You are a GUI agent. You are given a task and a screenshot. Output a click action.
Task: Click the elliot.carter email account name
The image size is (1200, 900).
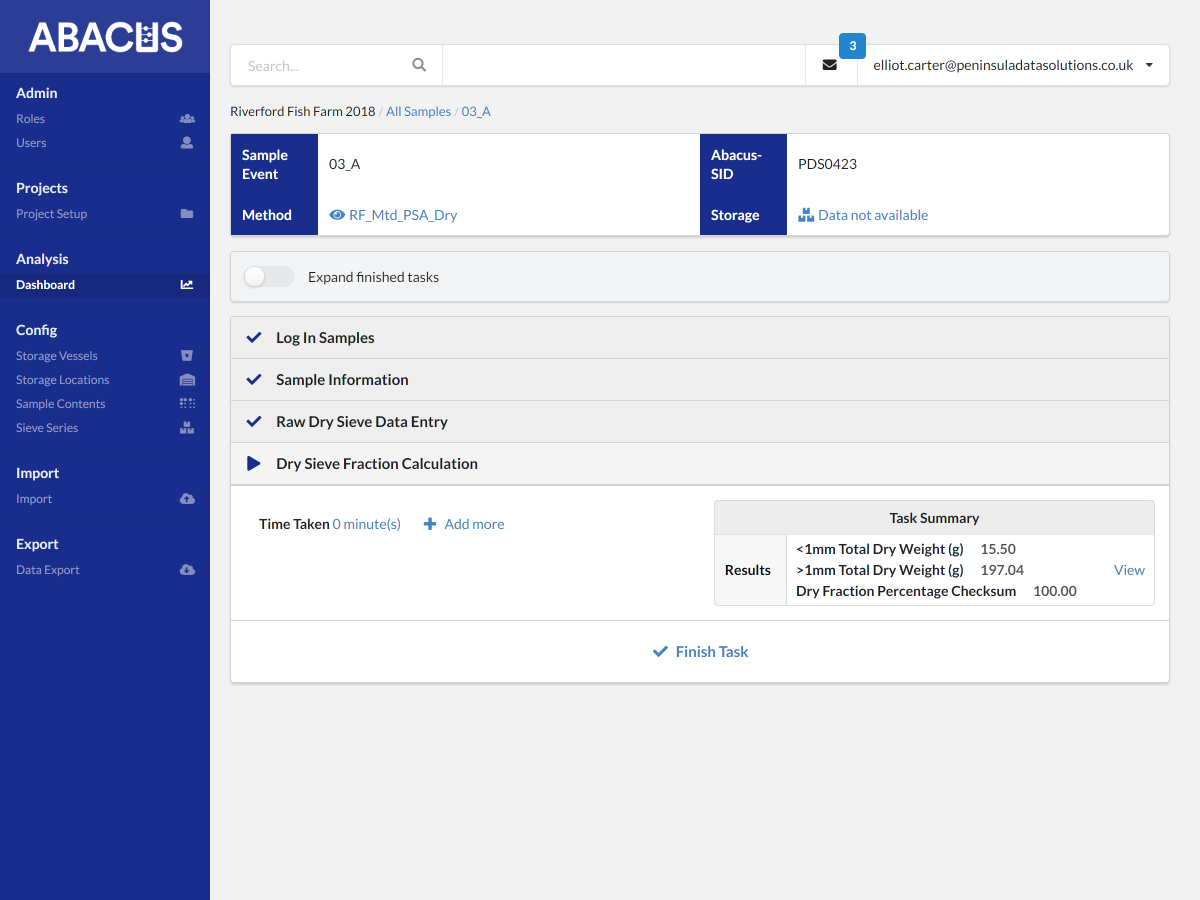(x=1003, y=65)
